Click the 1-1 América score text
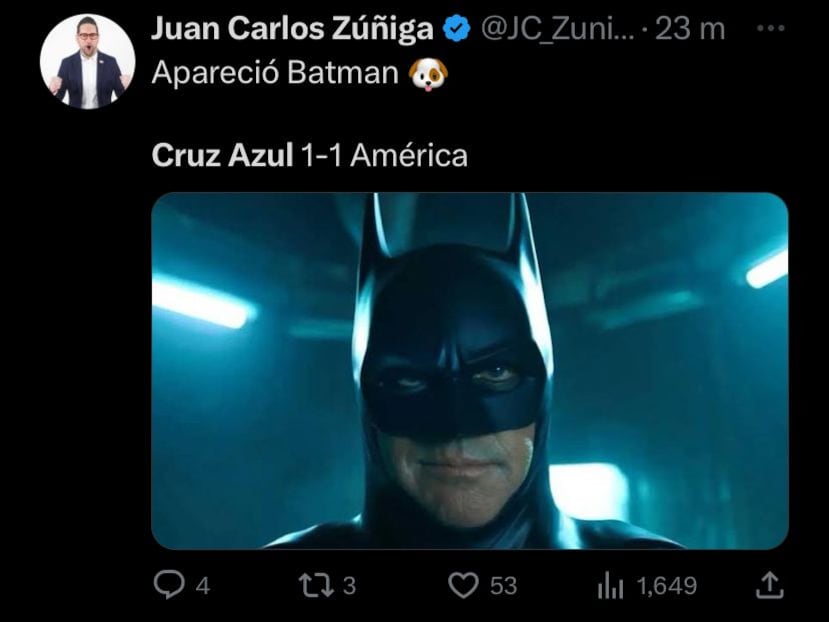The width and height of the screenshot is (829, 622). click(x=384, y=156)
